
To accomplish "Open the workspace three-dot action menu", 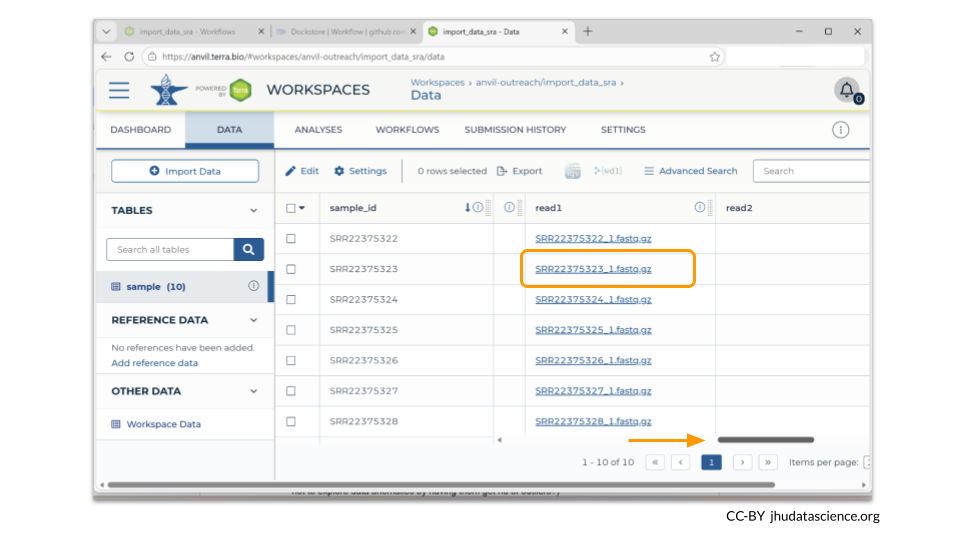I will click(841, 130).
